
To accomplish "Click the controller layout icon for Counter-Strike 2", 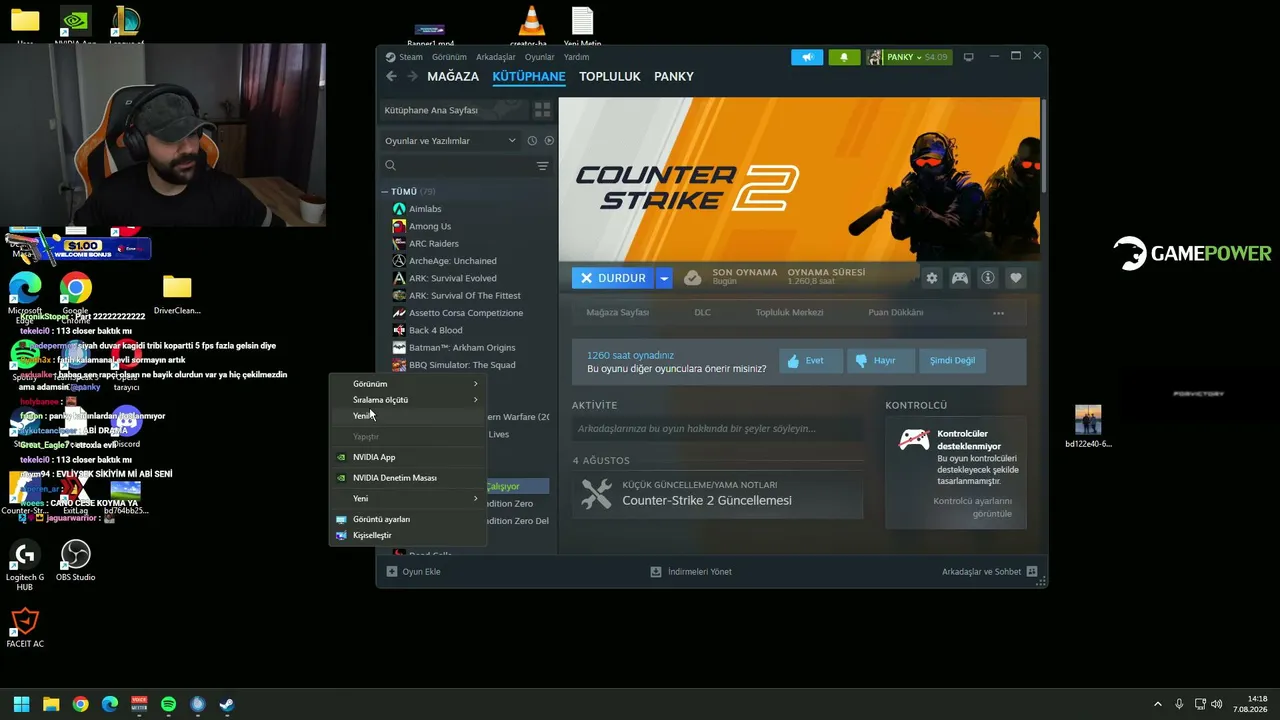I will point(960,278).
